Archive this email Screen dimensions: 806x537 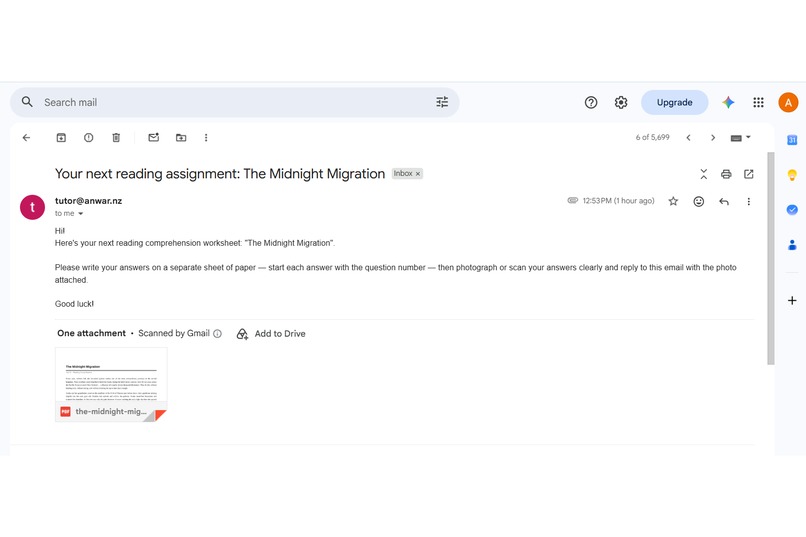coord(61,138)
